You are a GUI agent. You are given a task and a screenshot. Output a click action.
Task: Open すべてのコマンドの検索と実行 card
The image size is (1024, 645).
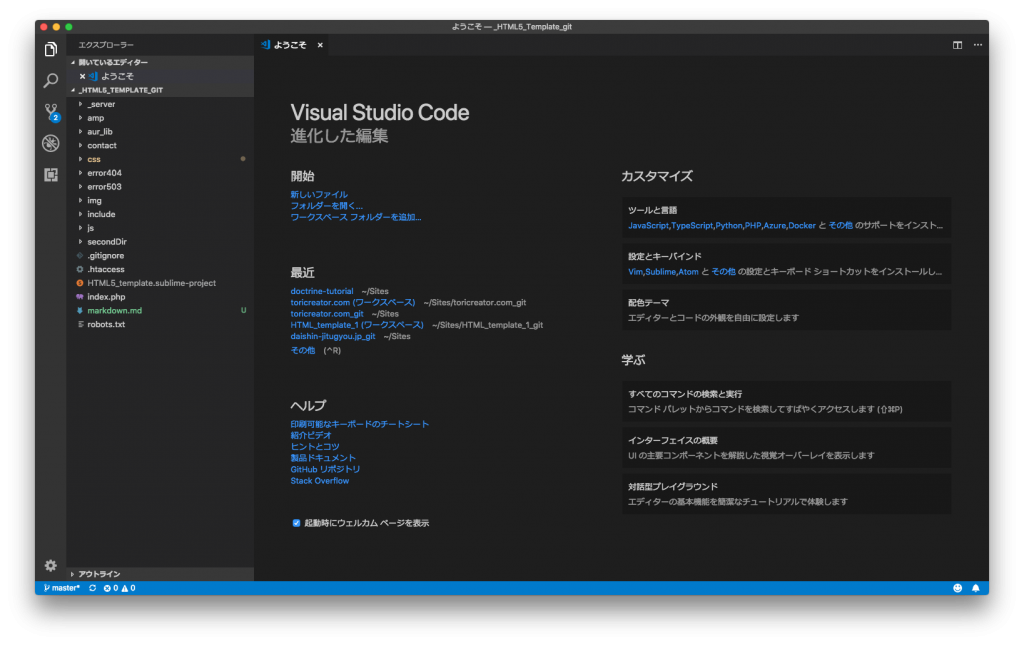(x=786, y=401)
